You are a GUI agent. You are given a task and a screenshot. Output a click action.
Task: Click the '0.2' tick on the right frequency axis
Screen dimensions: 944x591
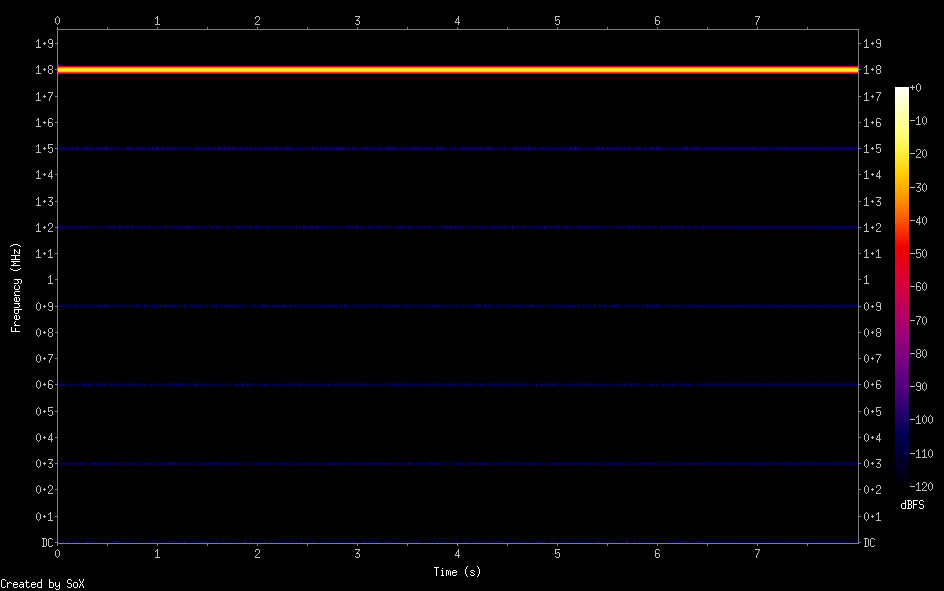click(x=872, y=490)
